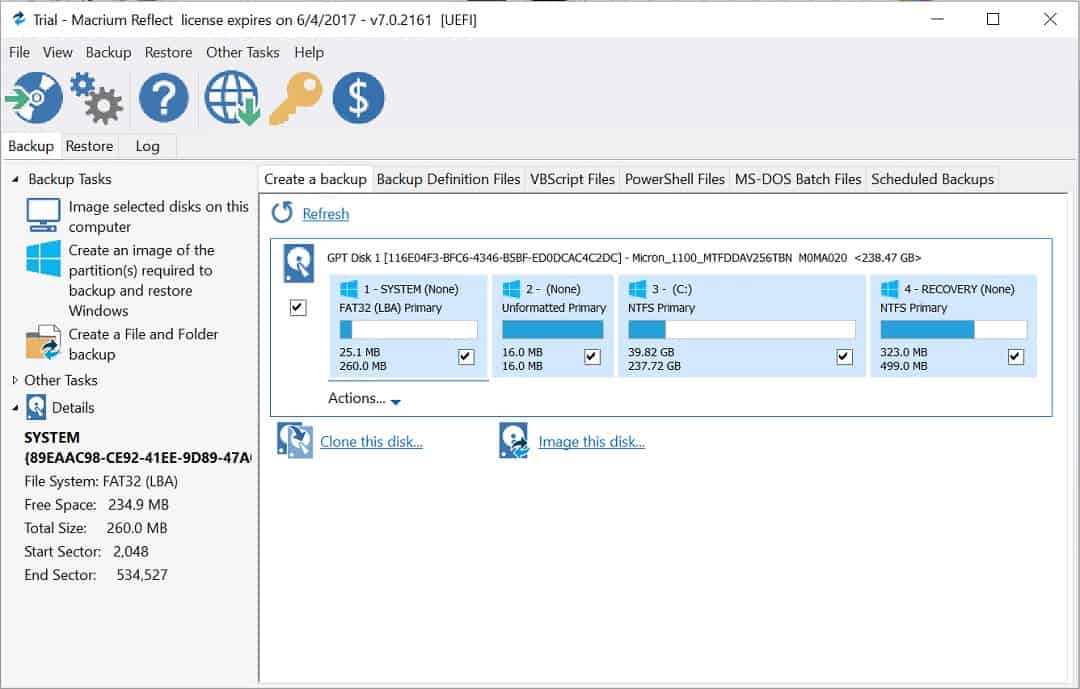Select the Create a backup tab

tap(315, 179)
